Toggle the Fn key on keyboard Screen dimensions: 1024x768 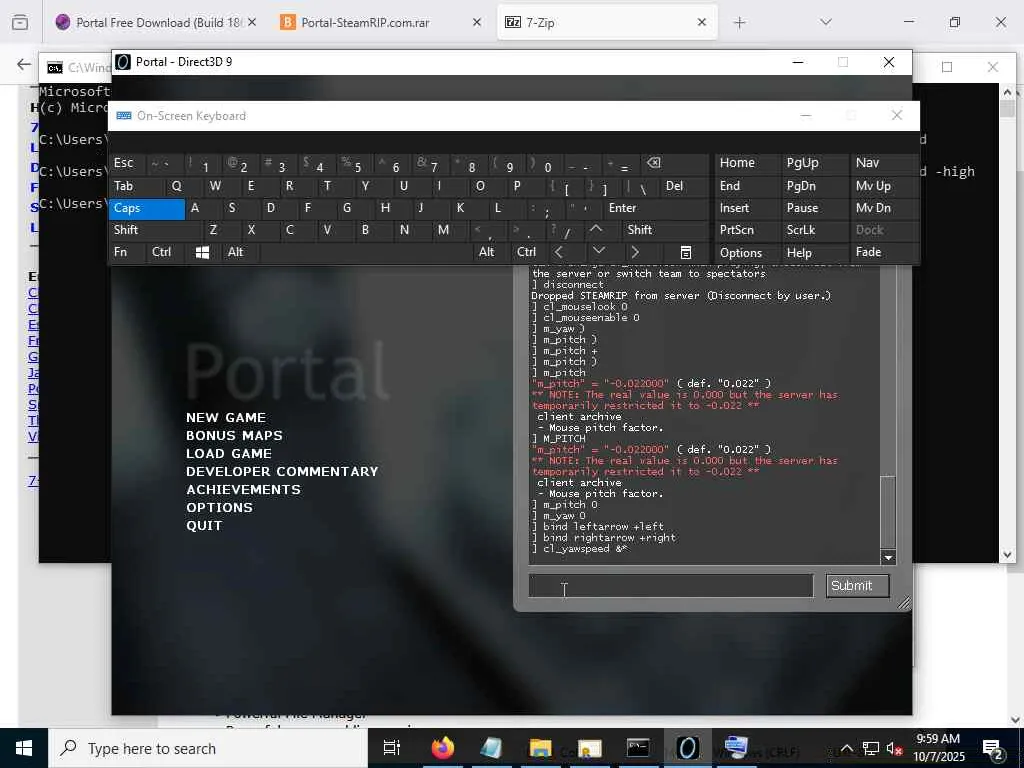[x=127, y=252]
